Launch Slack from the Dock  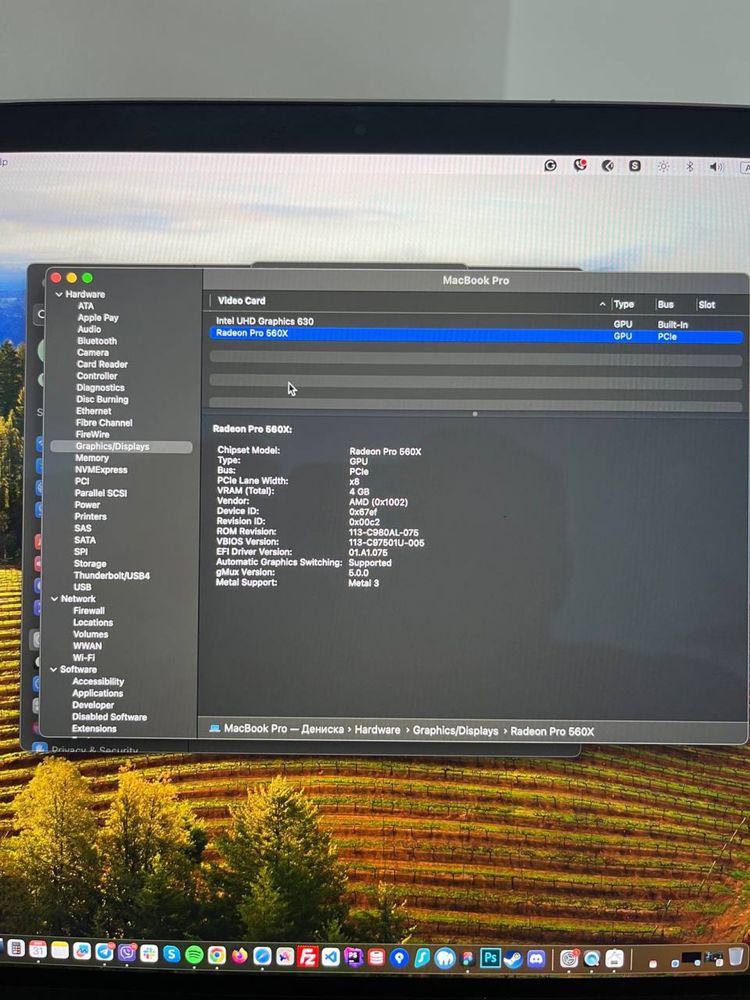coord(149,953)
